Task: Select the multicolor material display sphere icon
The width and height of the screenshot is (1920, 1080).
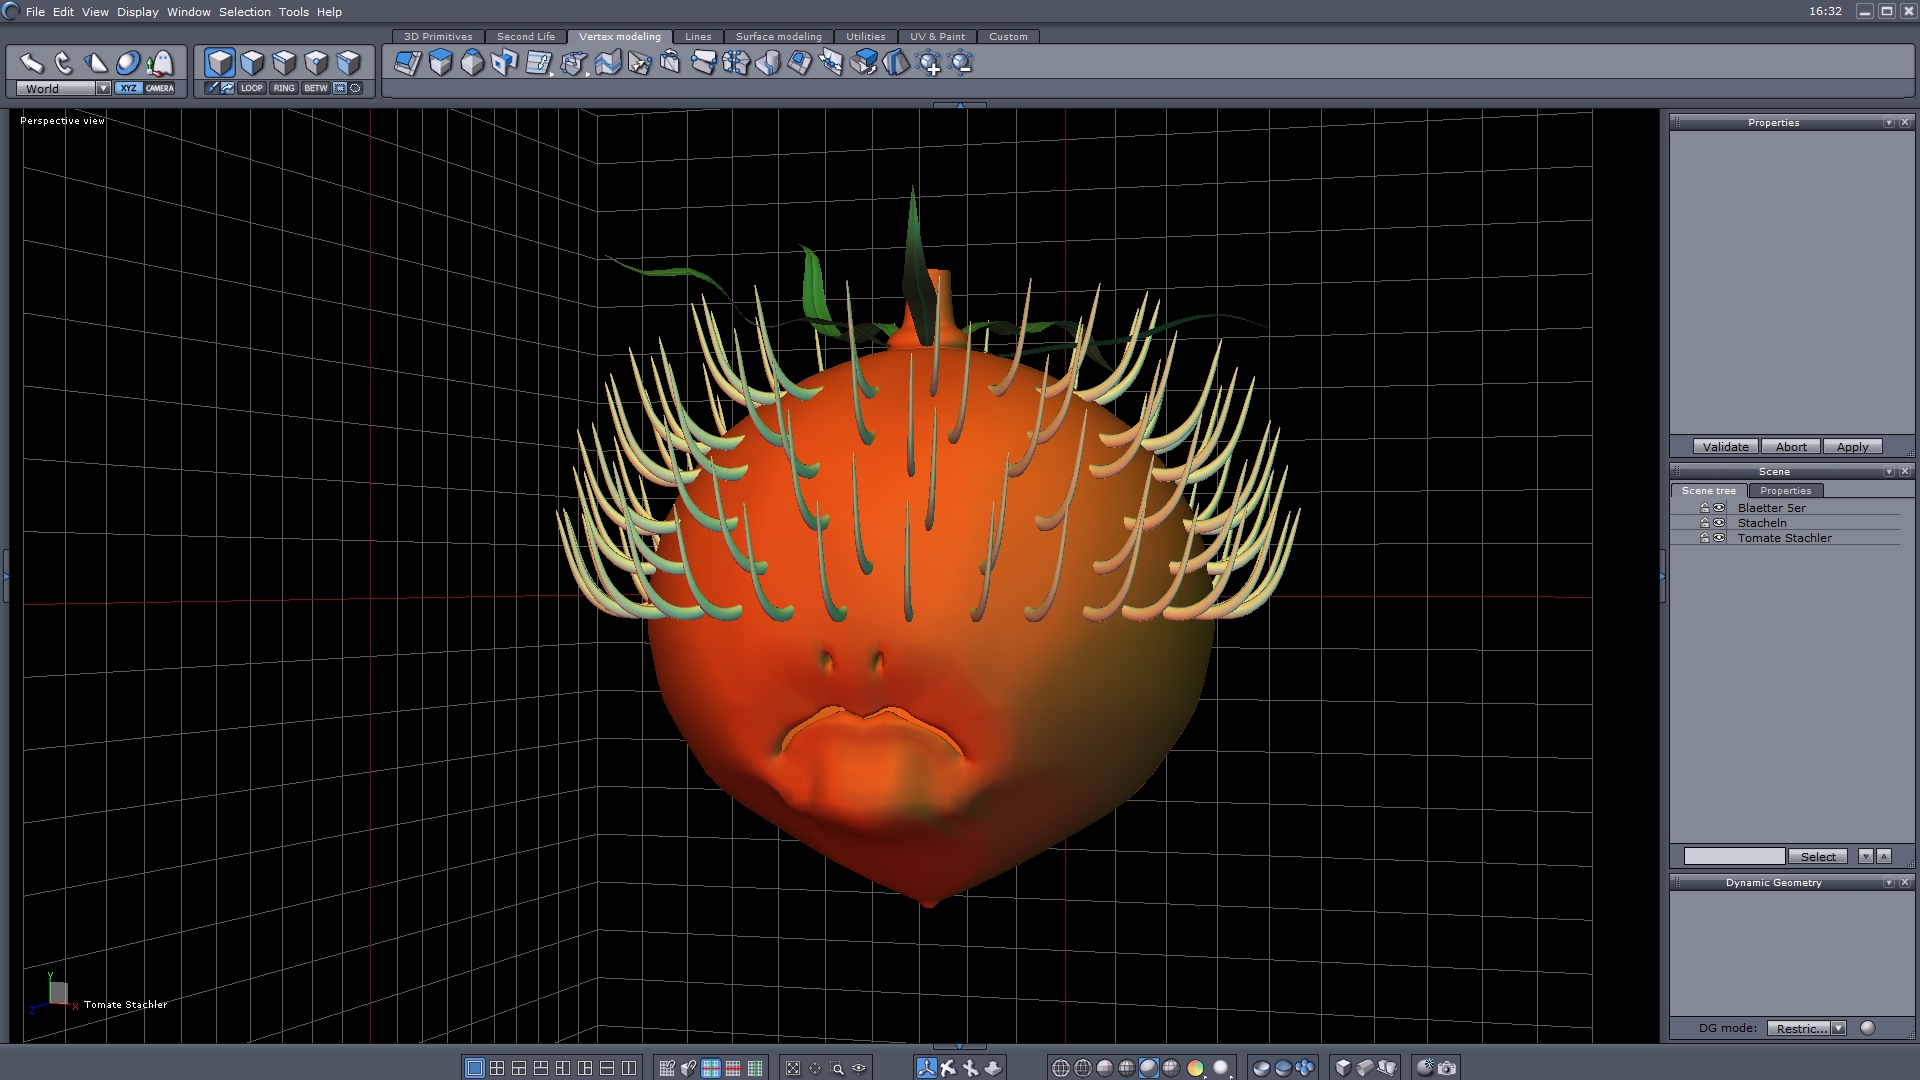Action: tap(1195, 1068)
